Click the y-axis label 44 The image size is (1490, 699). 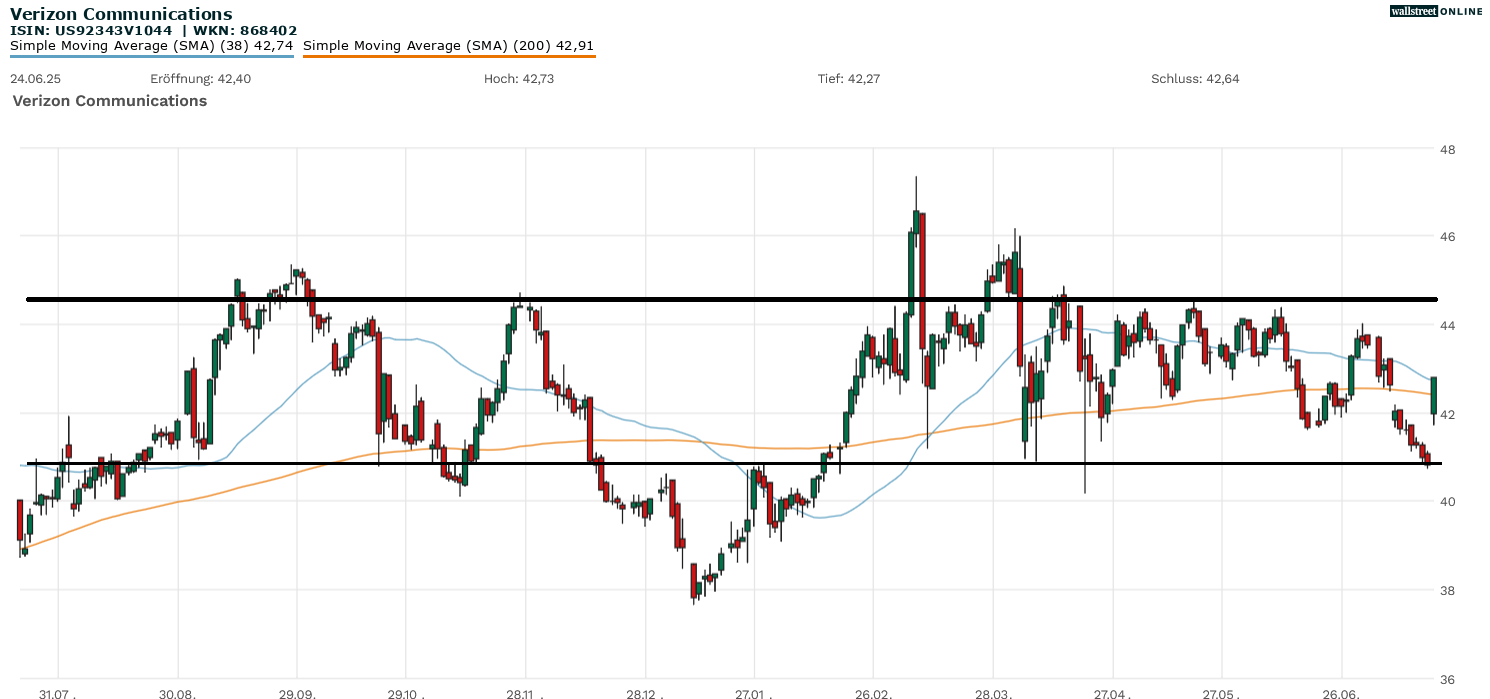[x=1447, y=326]
